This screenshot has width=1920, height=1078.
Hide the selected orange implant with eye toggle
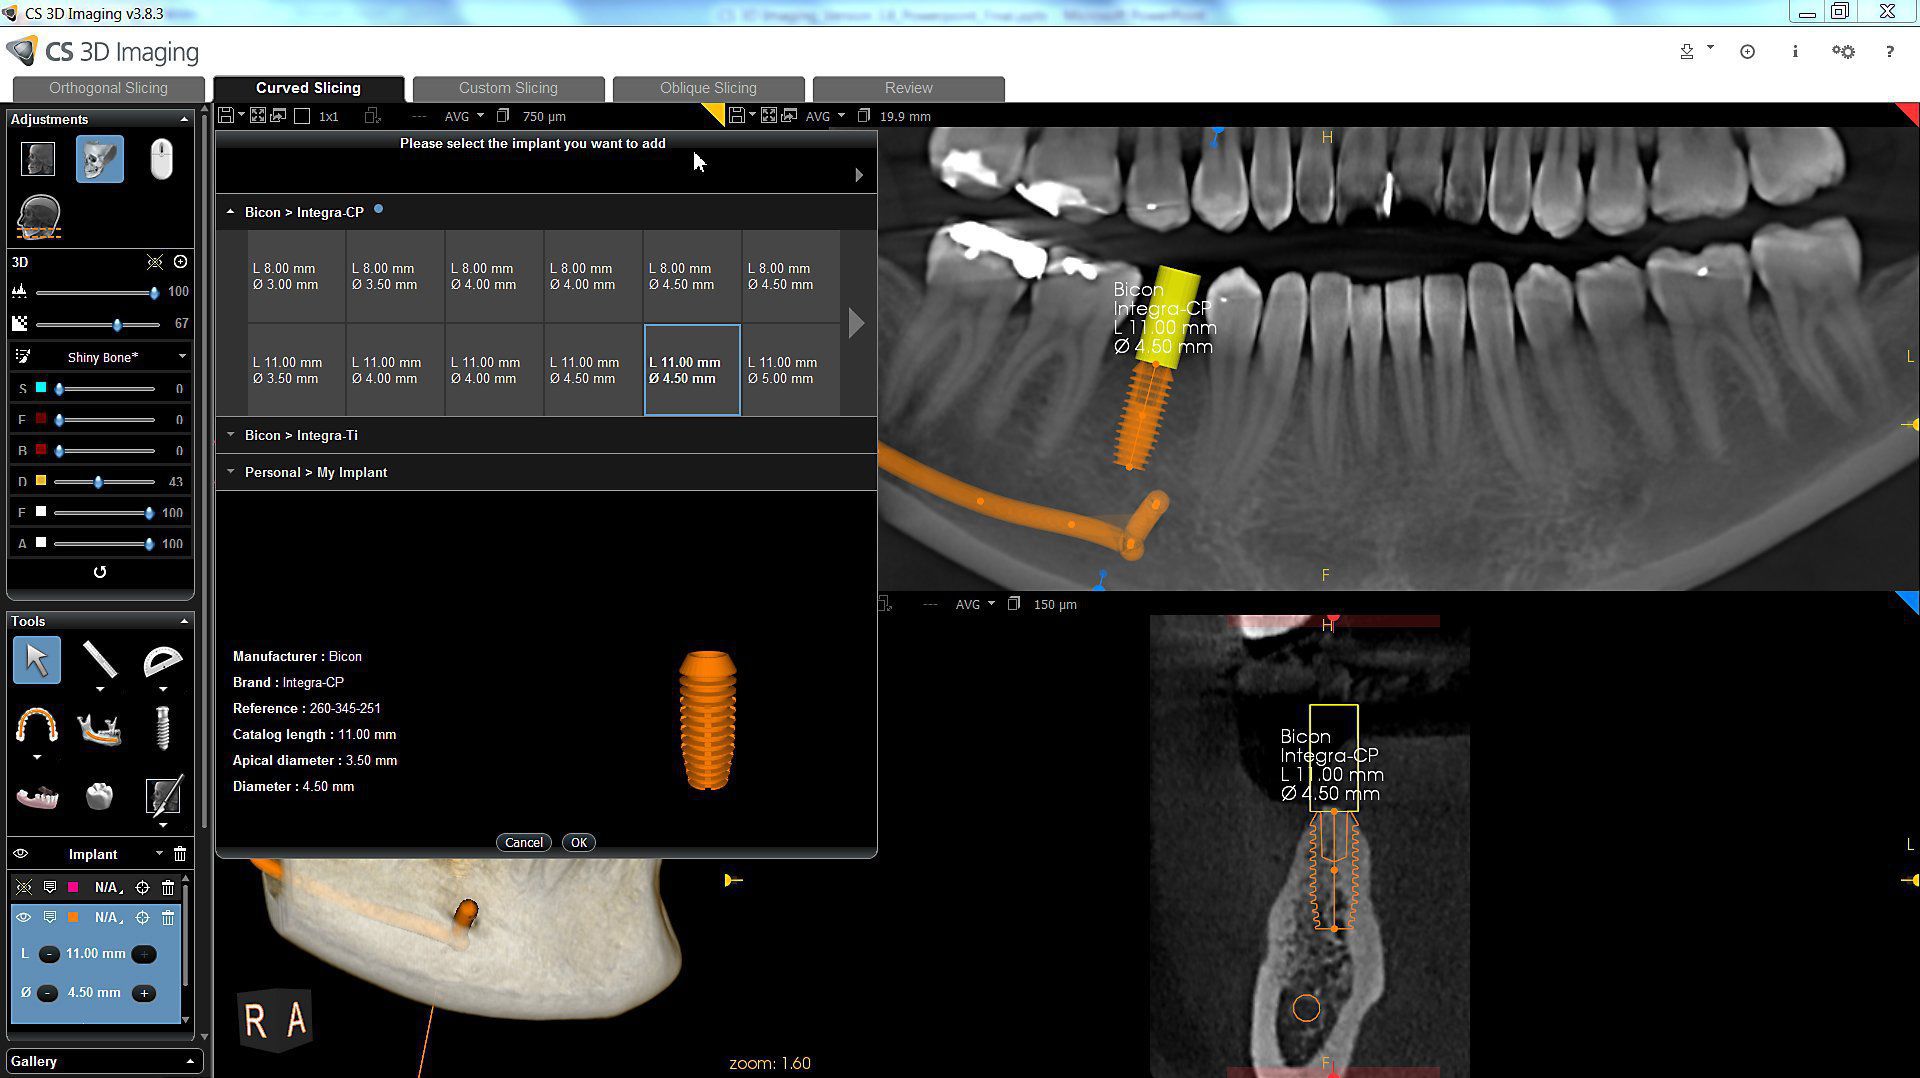pos(23,917)
